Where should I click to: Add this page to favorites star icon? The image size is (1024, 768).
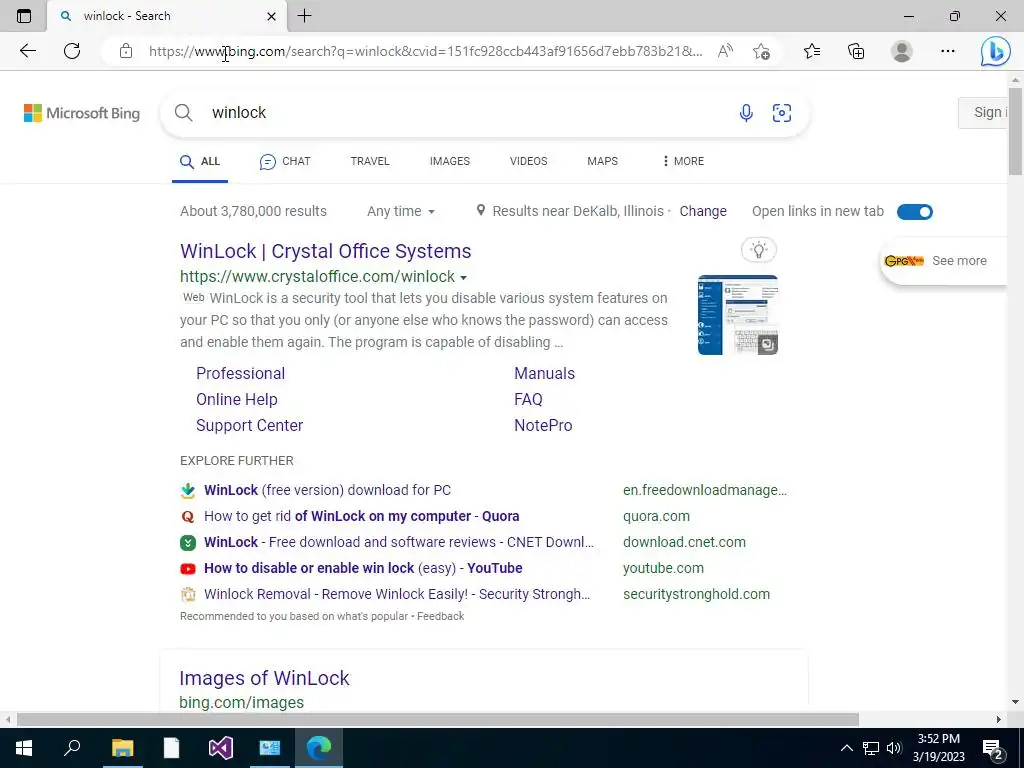(x=761, y=51)
